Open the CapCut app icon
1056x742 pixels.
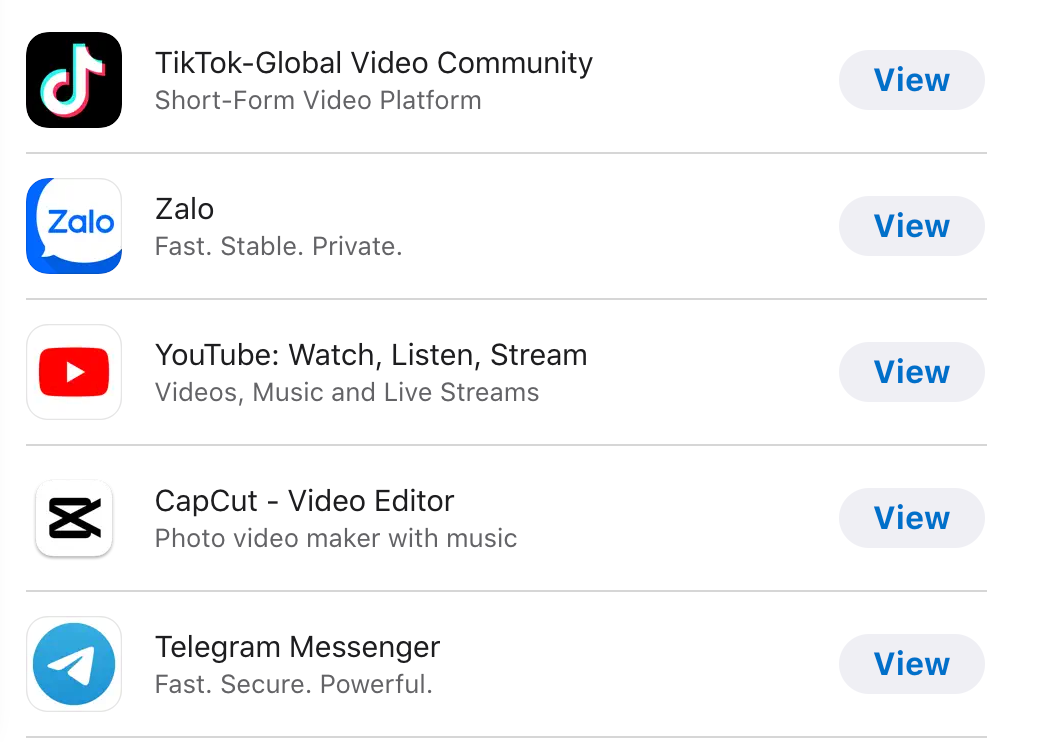[74, 518]
